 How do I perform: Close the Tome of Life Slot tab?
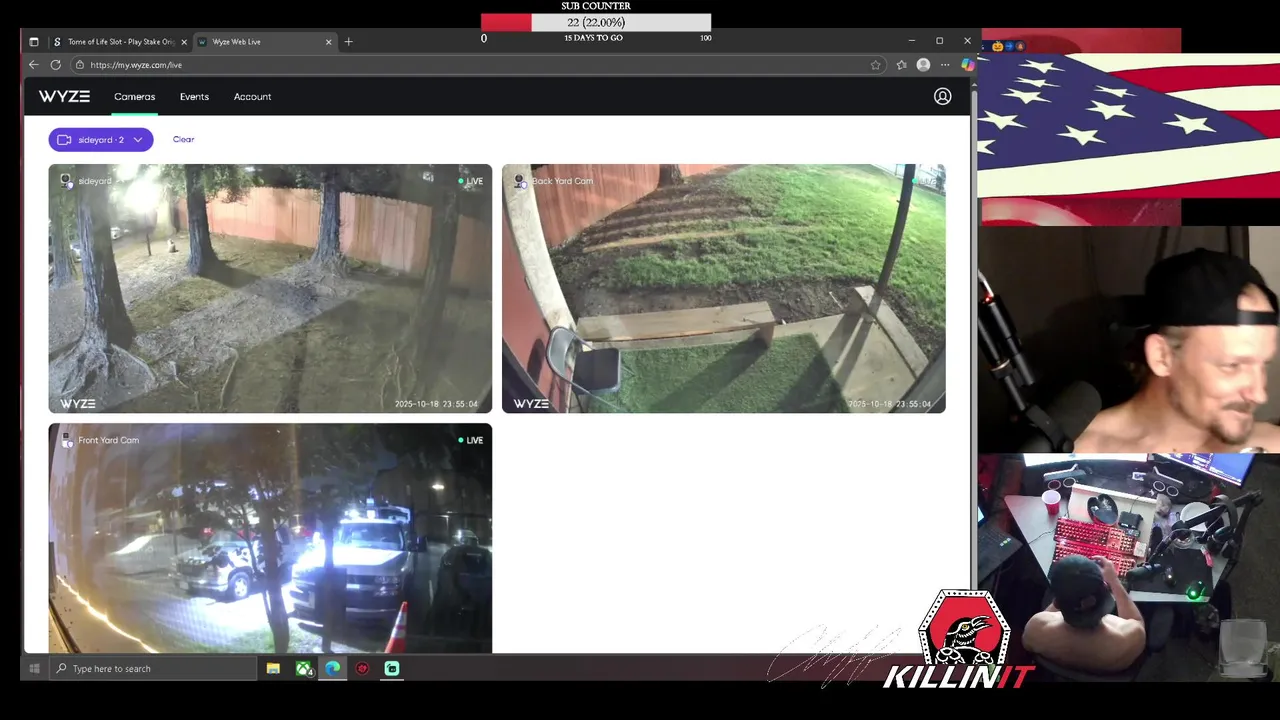coord(184,42)
